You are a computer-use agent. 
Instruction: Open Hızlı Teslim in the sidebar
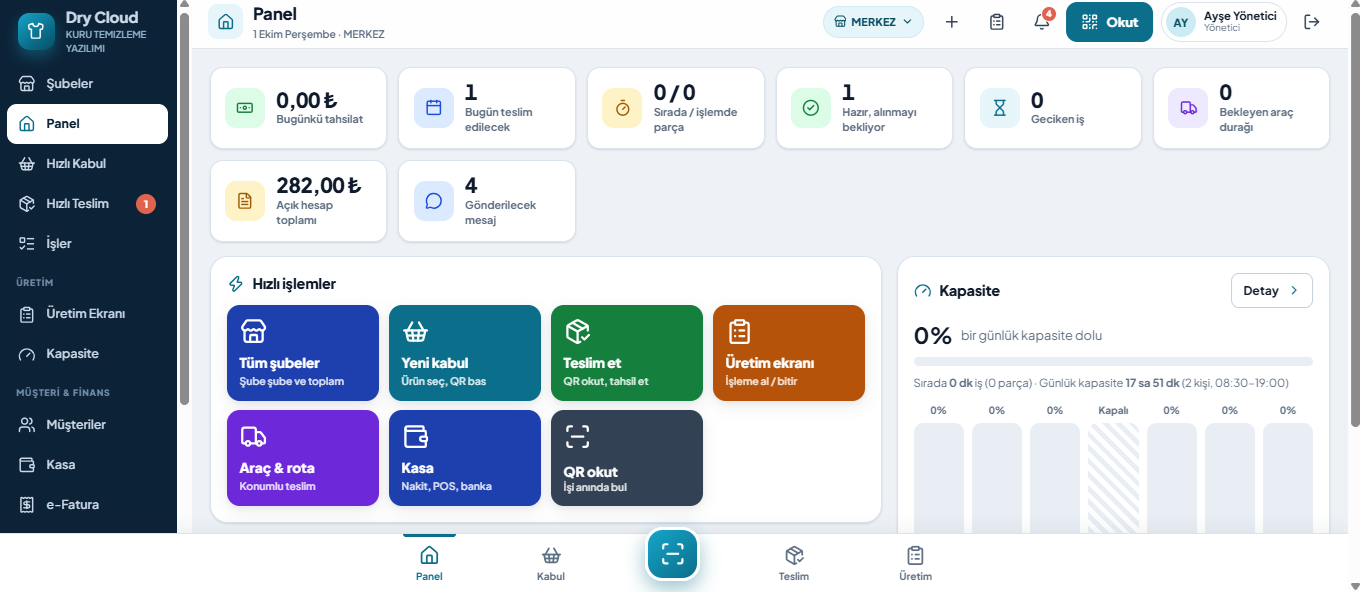(x=87, y=204)
